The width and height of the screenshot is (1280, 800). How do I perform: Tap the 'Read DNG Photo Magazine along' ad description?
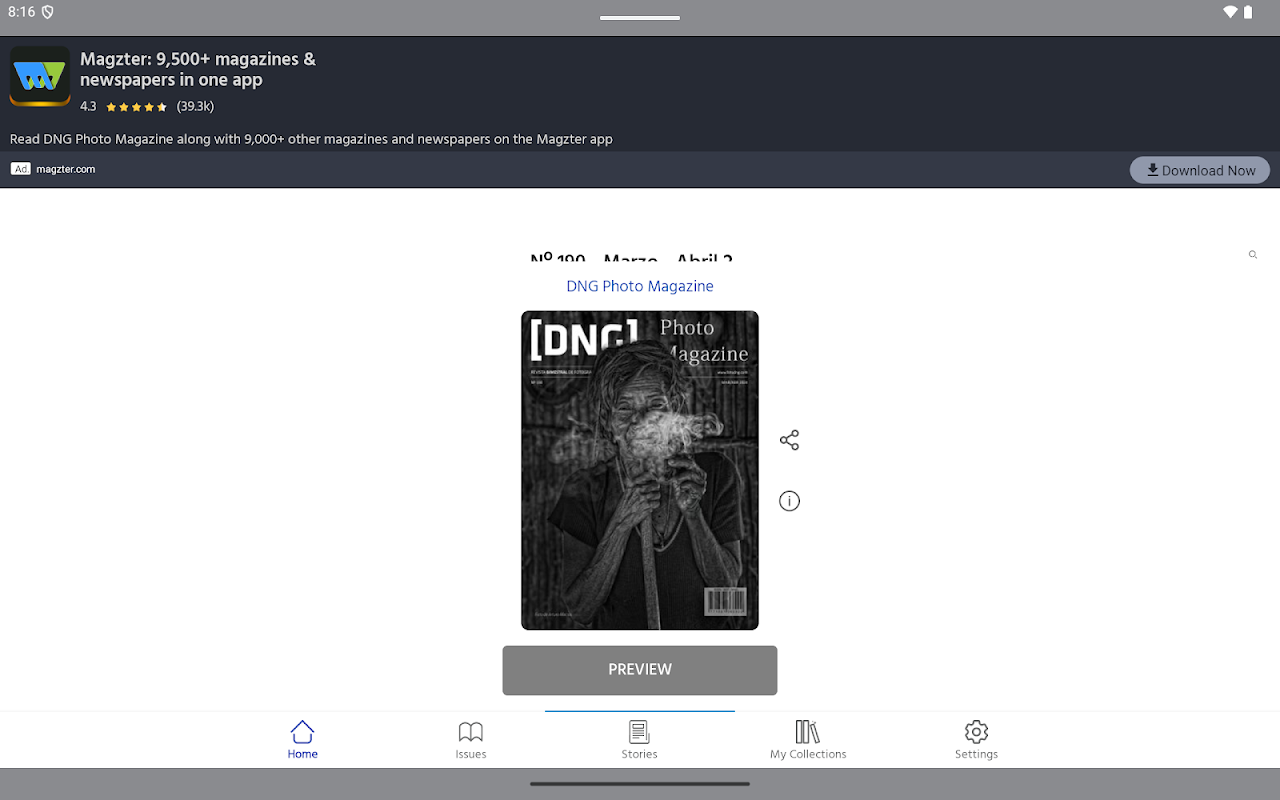(311, 139)
